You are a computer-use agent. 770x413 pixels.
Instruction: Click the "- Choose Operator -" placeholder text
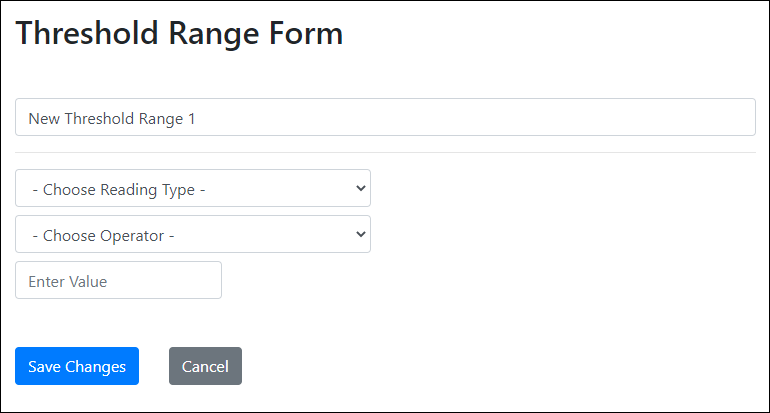click(104, 236)
